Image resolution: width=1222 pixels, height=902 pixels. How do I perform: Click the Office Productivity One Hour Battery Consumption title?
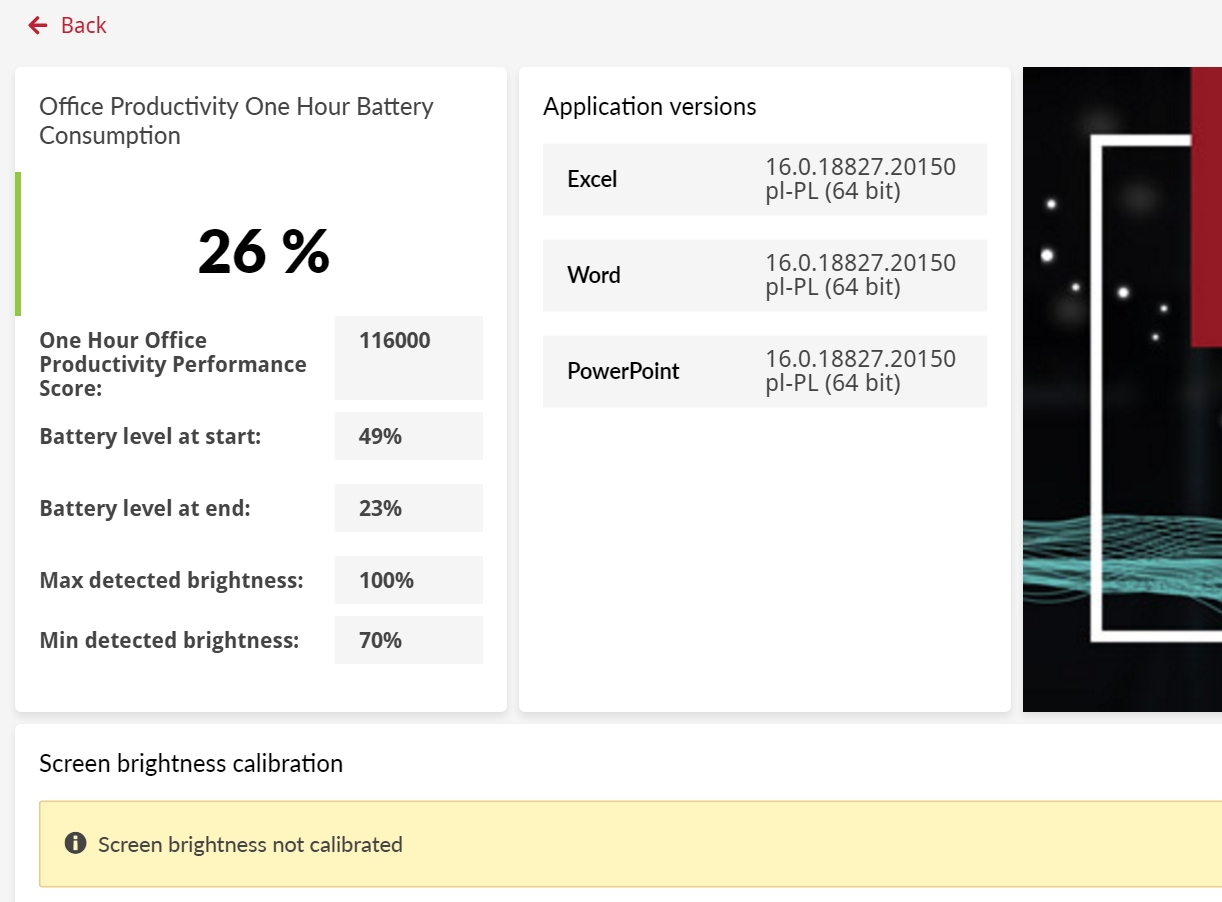(236, 121)
